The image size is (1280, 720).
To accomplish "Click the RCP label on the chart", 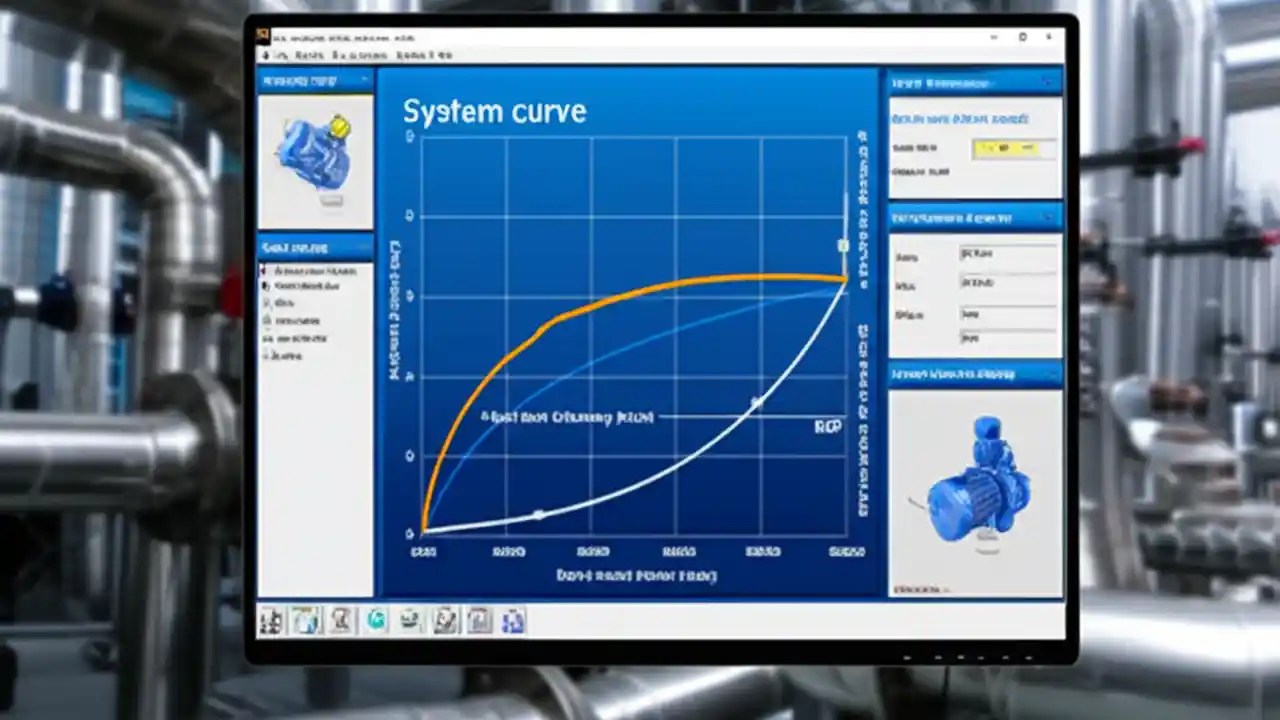I will (x=831, y=426).
